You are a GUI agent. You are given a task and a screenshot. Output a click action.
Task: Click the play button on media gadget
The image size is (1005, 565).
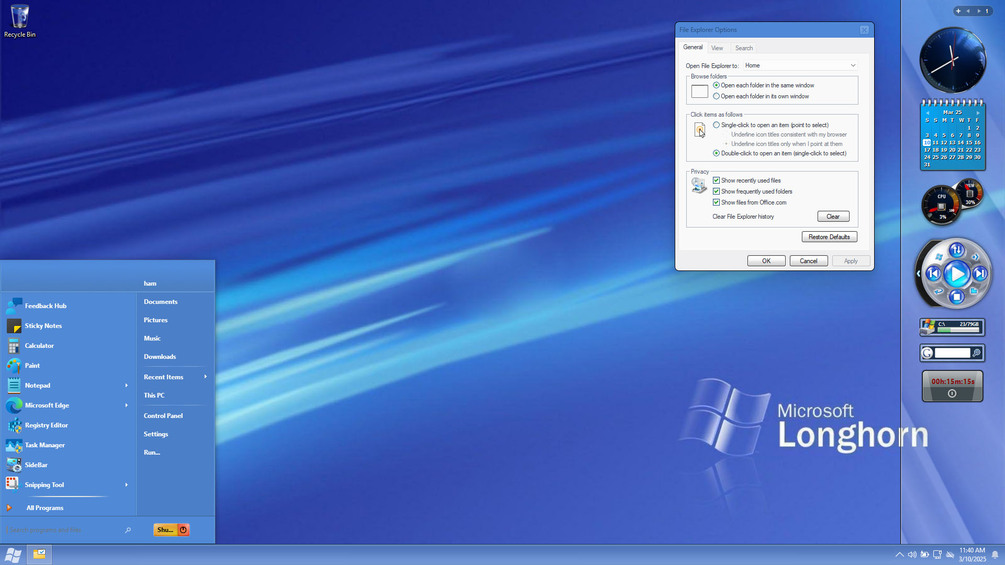[956, 274]
